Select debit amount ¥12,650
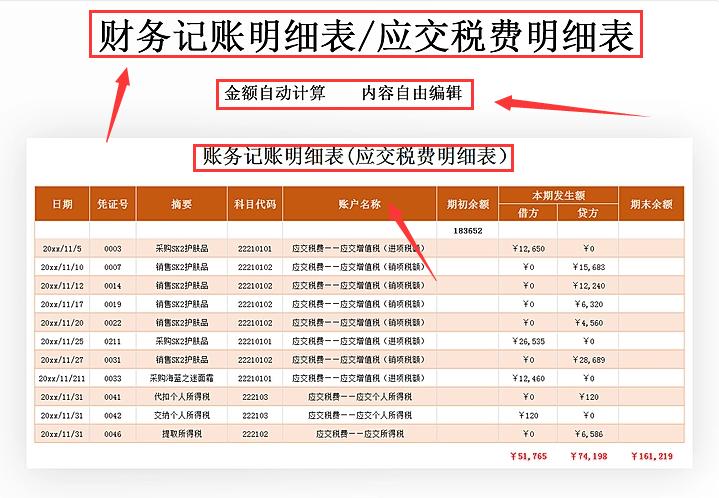The image size is (719, 498). click(528, 249)
